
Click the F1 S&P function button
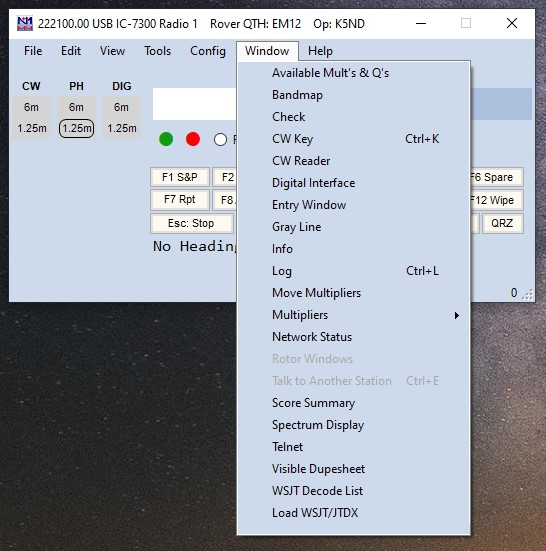point(180,177)
